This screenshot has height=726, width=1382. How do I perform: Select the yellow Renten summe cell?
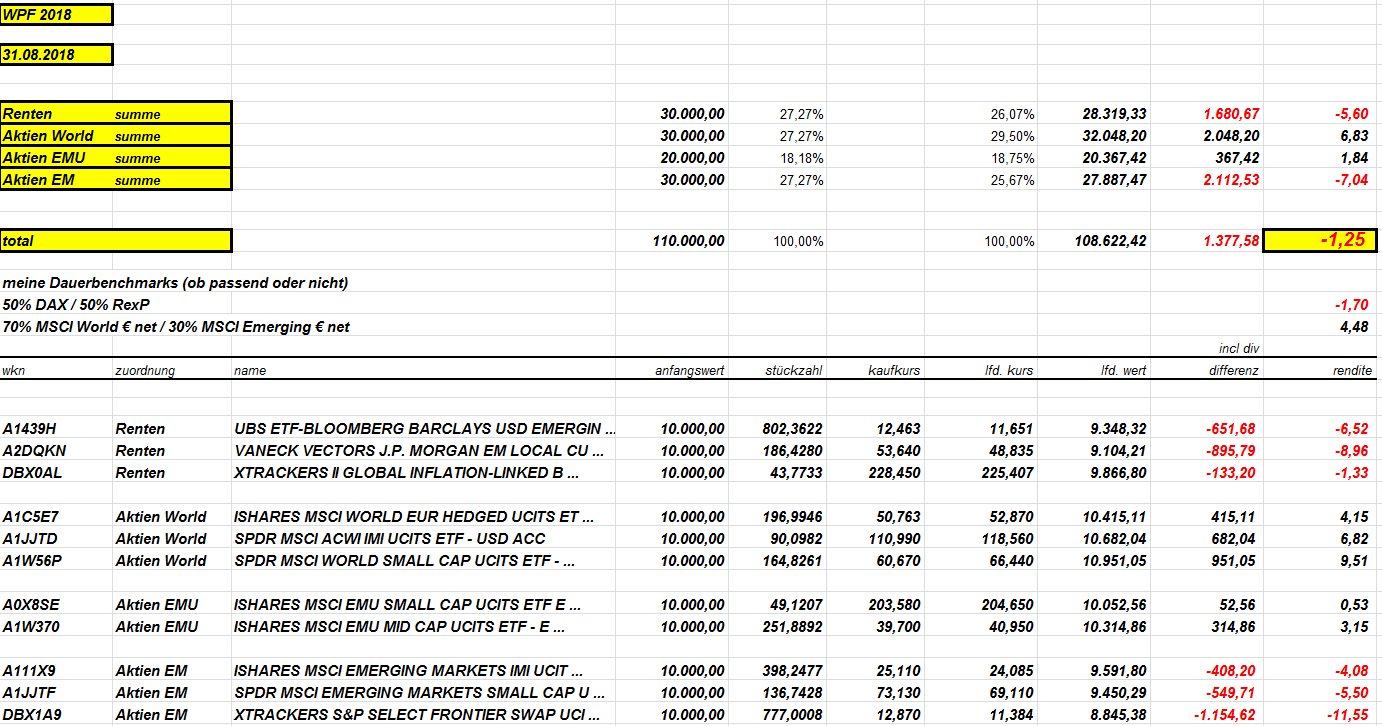pos(116,113)
